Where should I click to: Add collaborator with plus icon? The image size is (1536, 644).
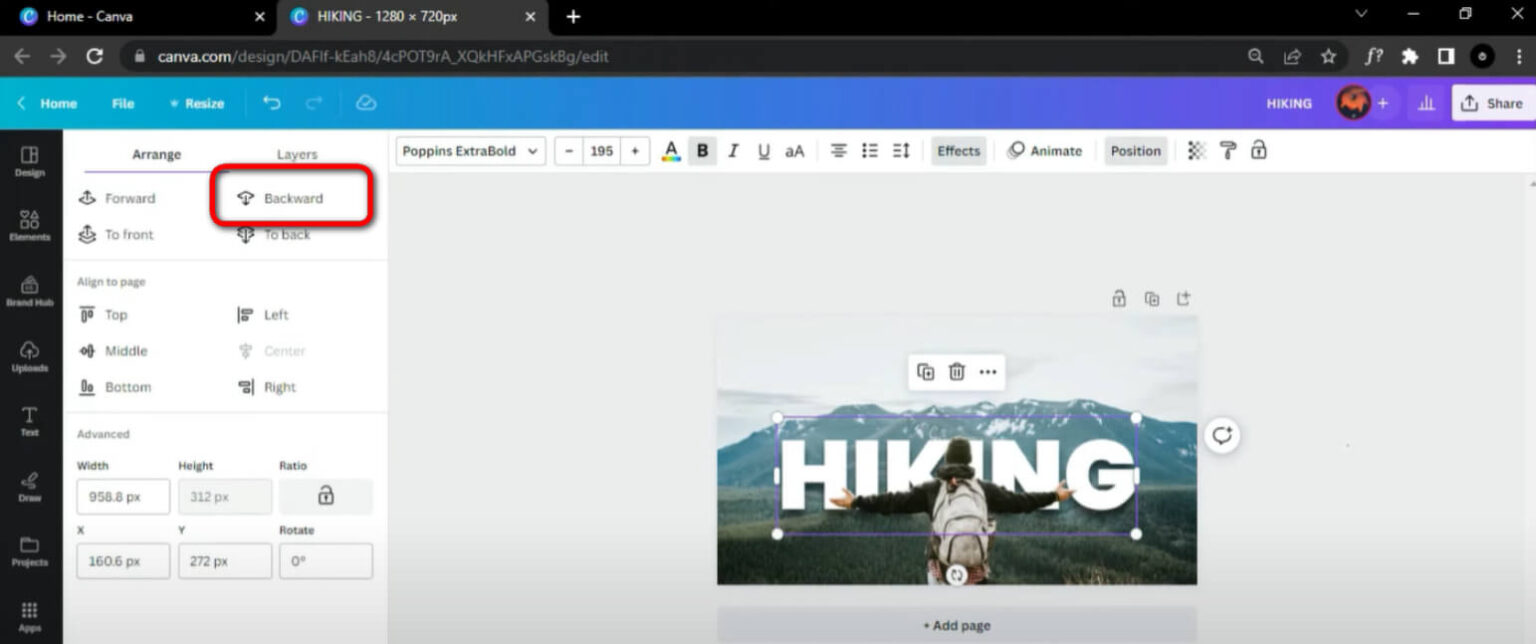[1383, 103]
